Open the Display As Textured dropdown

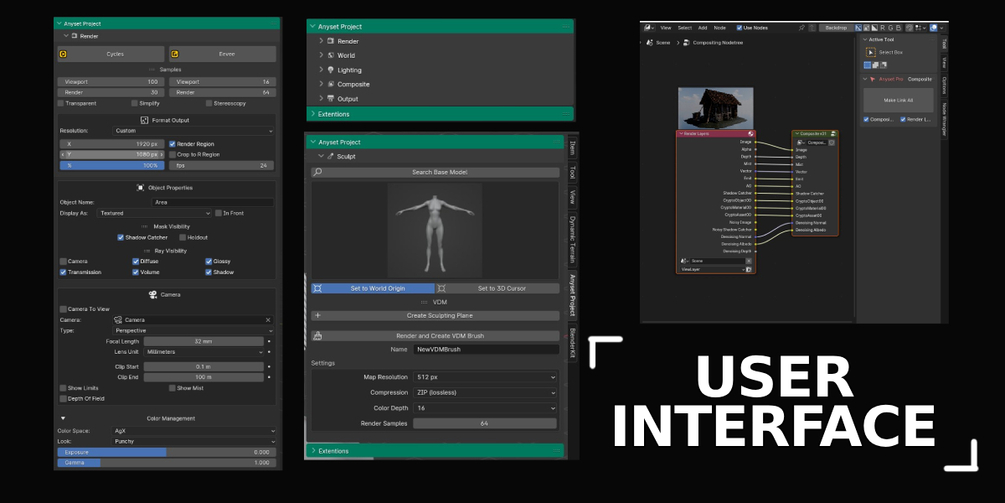(154, 213)
